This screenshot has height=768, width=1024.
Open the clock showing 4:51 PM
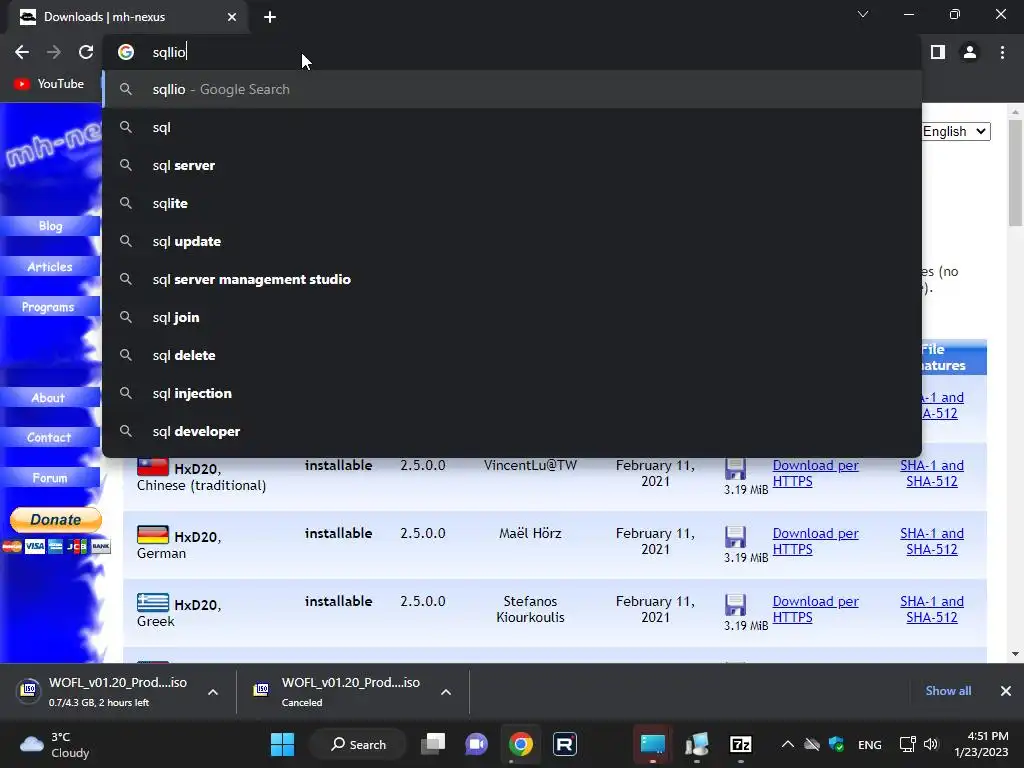coord(981,744)
